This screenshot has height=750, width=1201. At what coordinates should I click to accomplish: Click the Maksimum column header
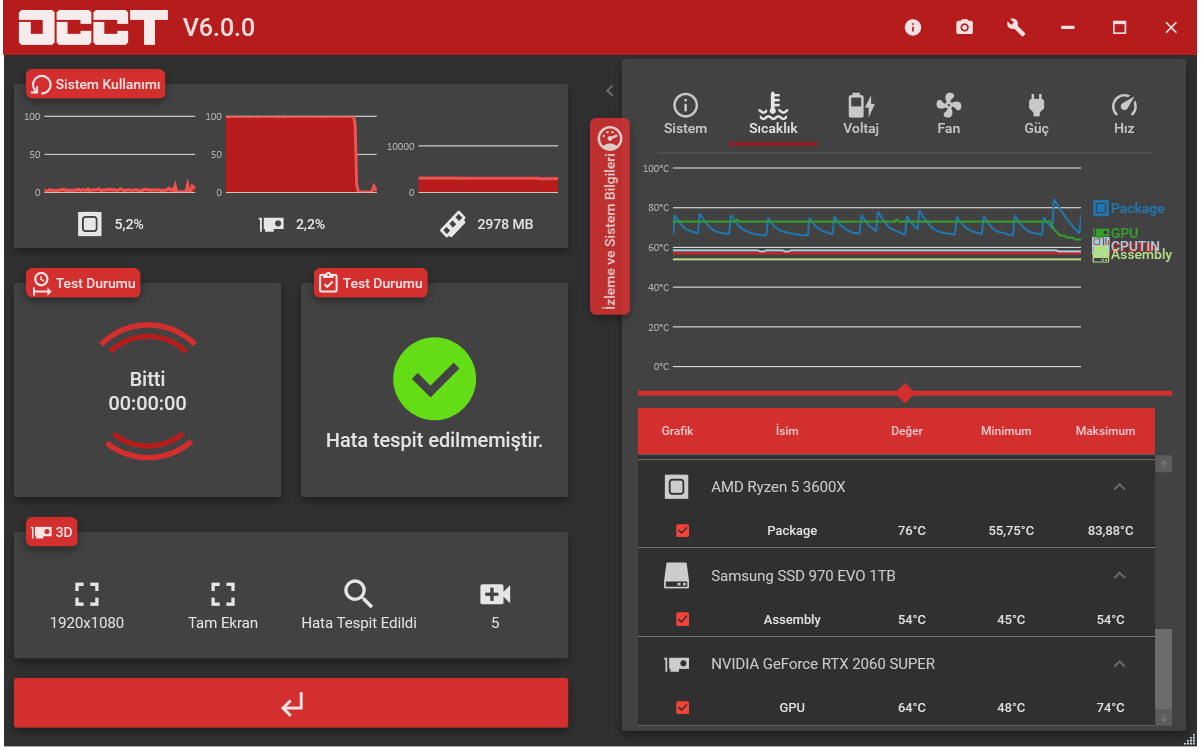(x=1105, y=431)
